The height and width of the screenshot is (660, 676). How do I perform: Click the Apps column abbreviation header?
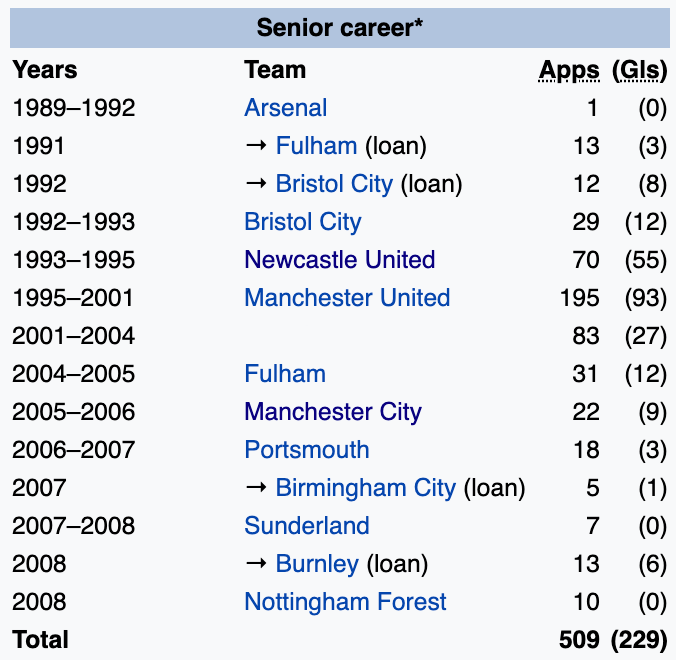pyautogui.click(x=569, y=70)
